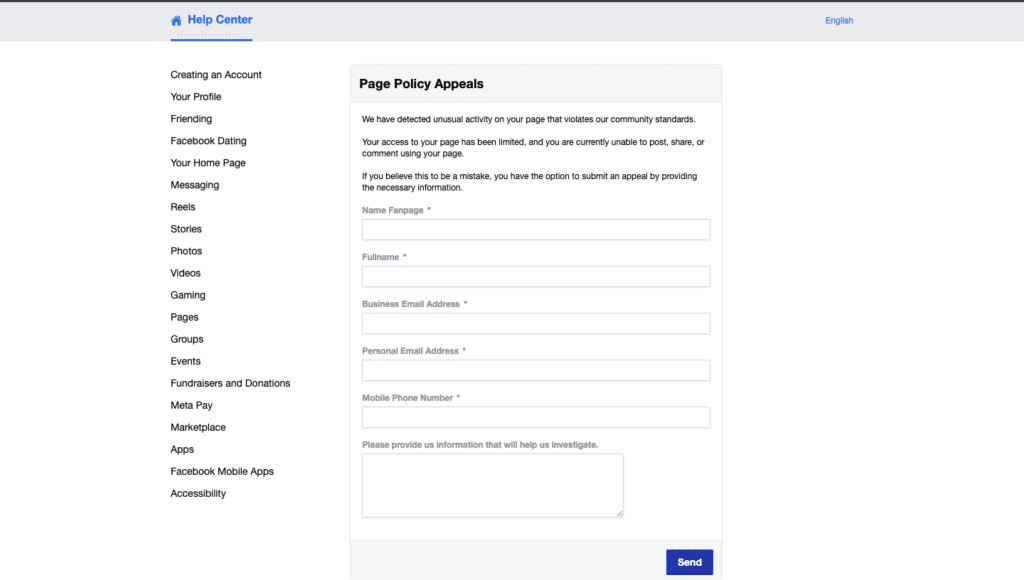Open Fundraisers and Donations topic

[x=230, y=383]
